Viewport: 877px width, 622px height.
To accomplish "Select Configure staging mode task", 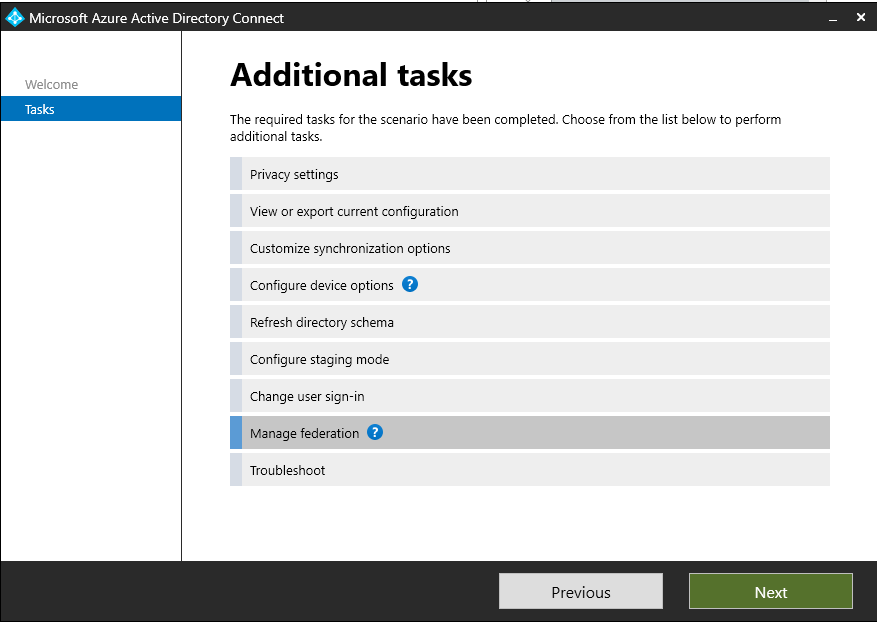I will 319,359.
